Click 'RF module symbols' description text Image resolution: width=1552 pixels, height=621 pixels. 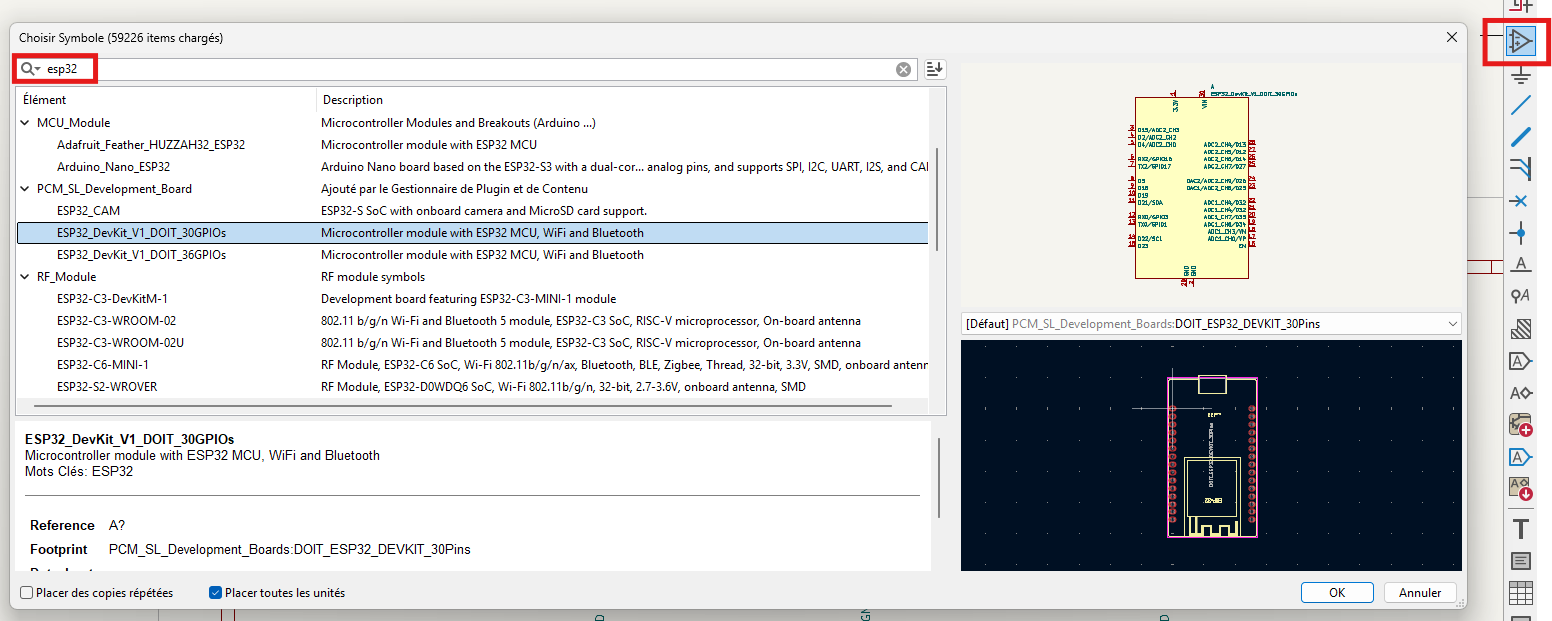373,277
